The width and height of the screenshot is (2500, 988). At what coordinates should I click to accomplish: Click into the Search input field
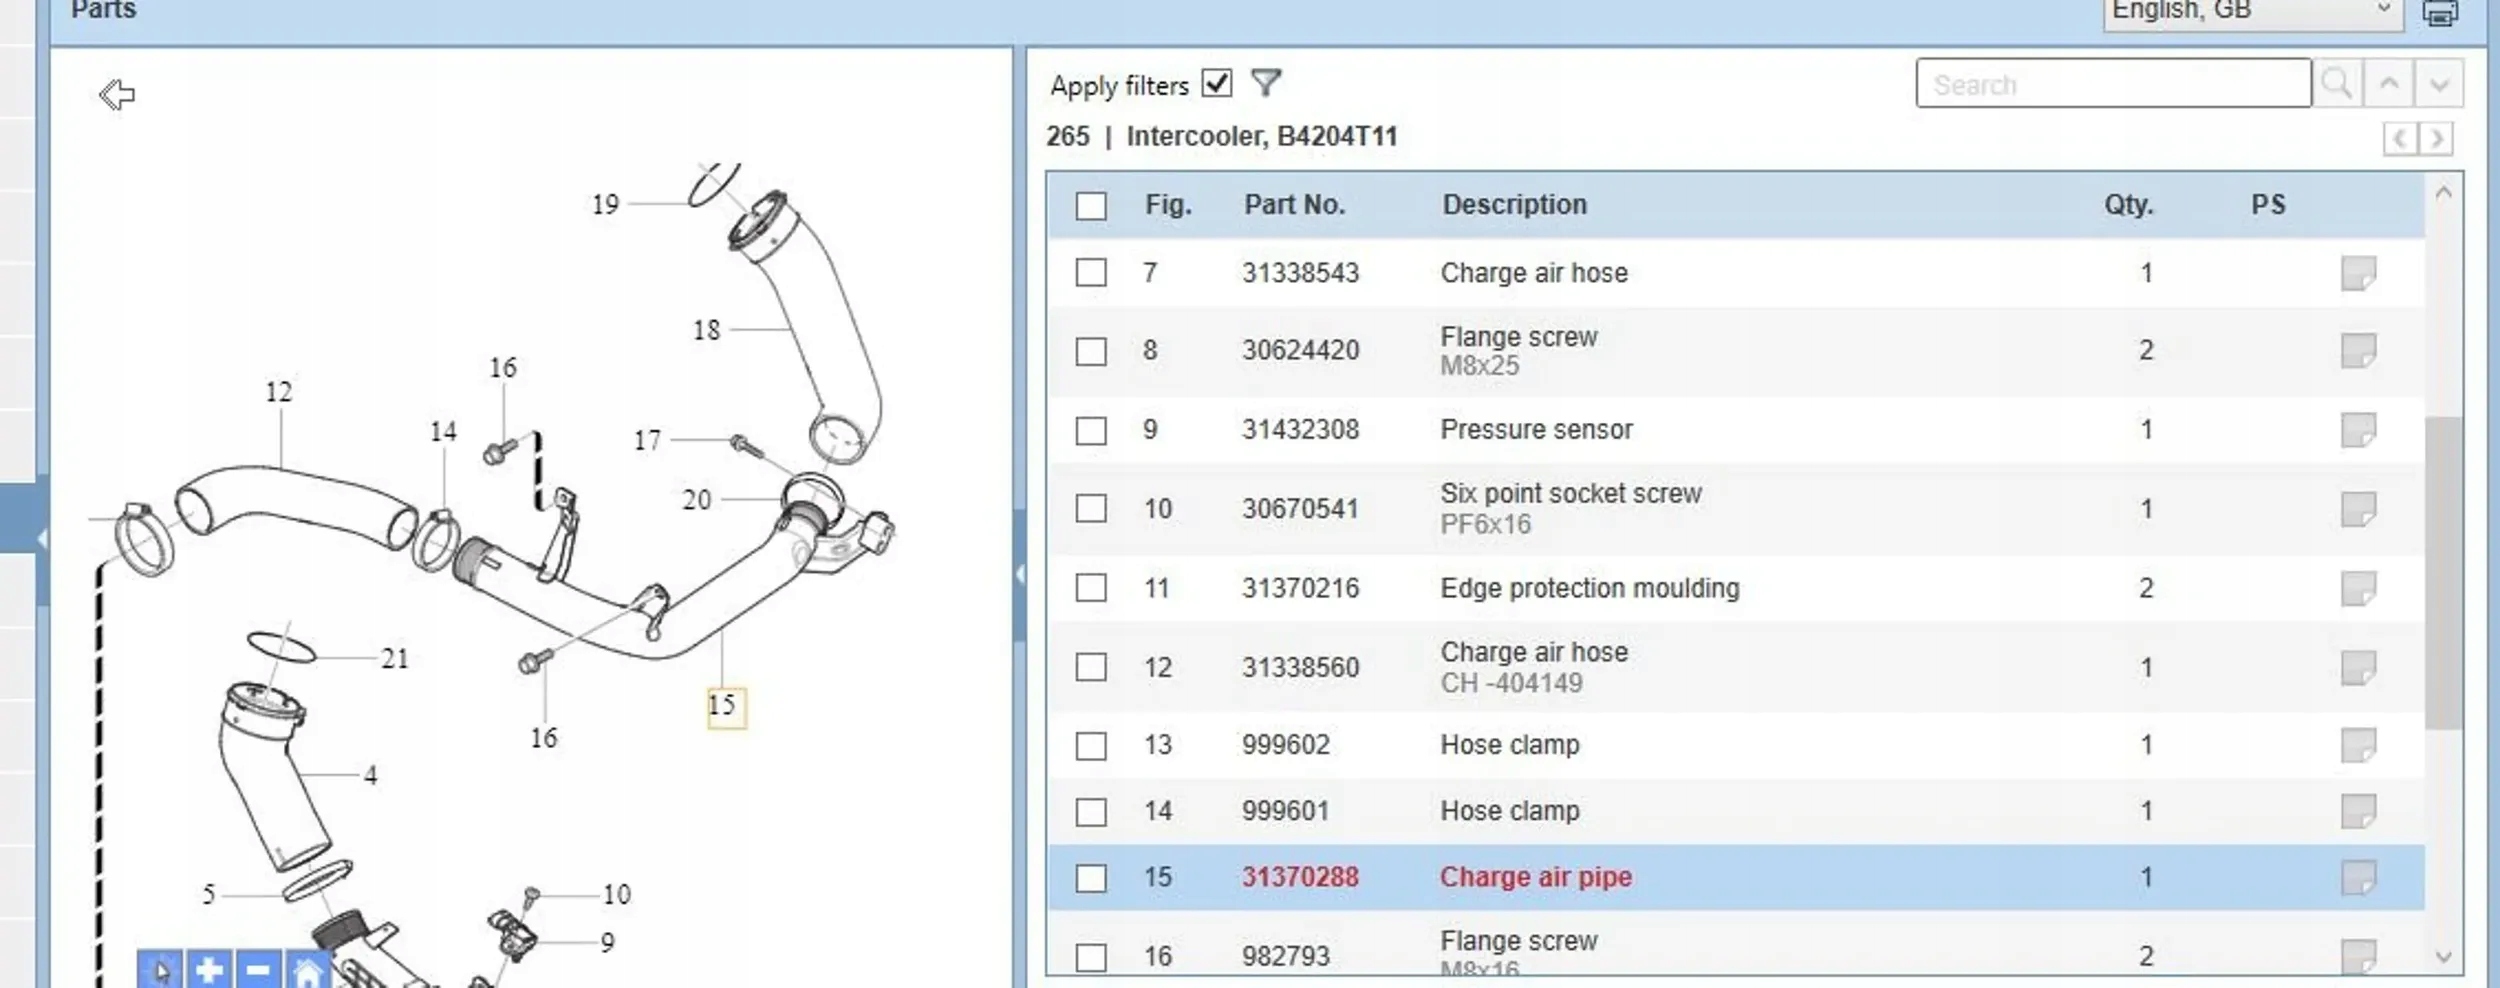coord(2113,83)
